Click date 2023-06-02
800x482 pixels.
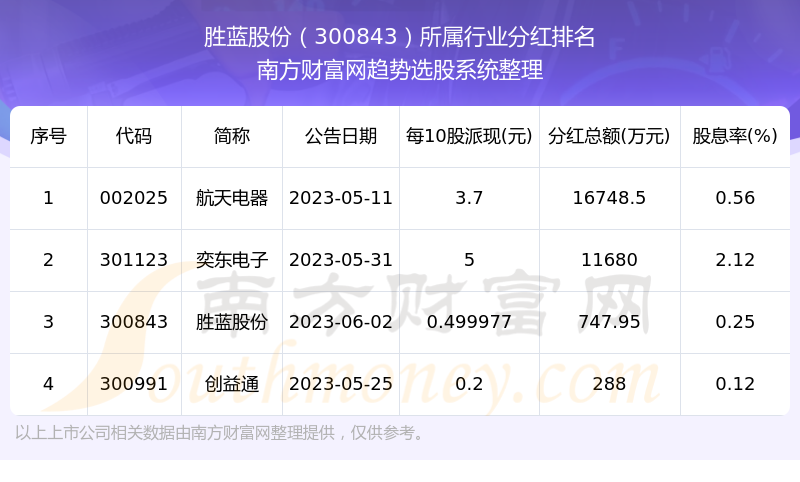tap(341, 322)
